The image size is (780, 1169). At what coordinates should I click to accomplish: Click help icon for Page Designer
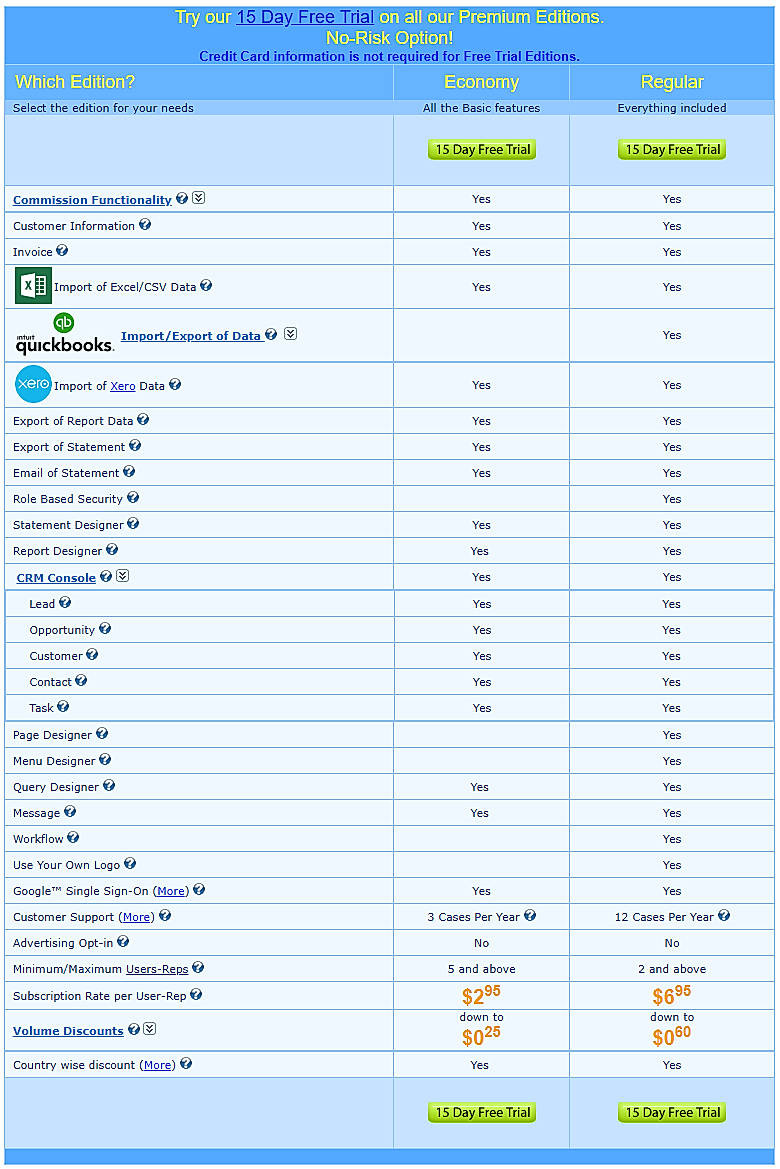tap(101, 734)
